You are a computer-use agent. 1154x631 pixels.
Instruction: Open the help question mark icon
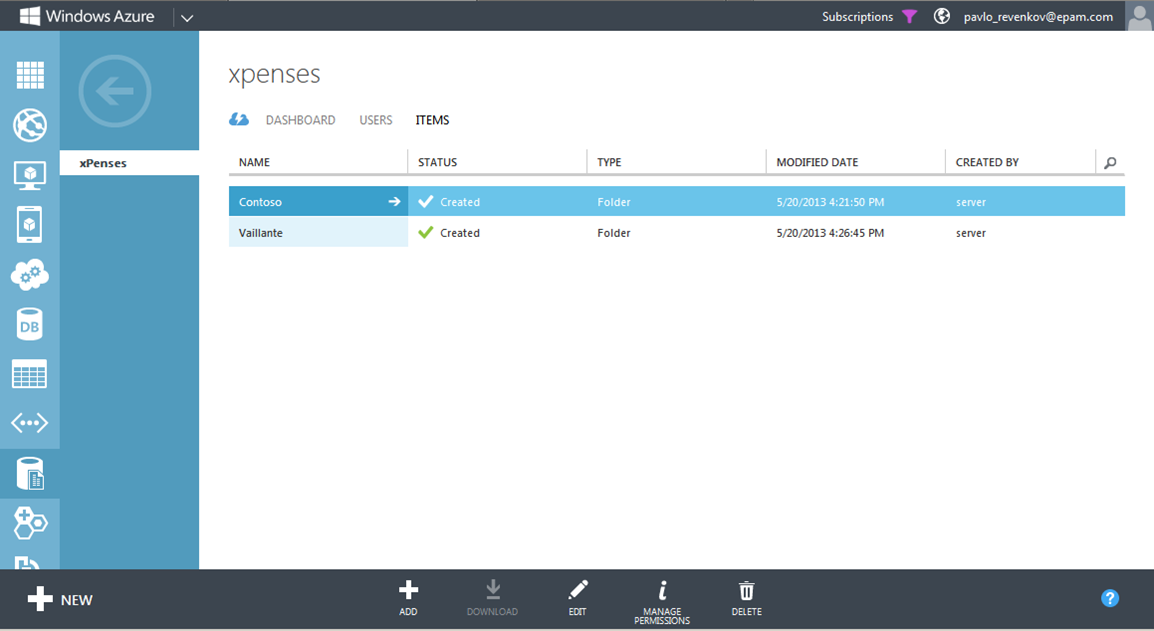coord(1110,598)
